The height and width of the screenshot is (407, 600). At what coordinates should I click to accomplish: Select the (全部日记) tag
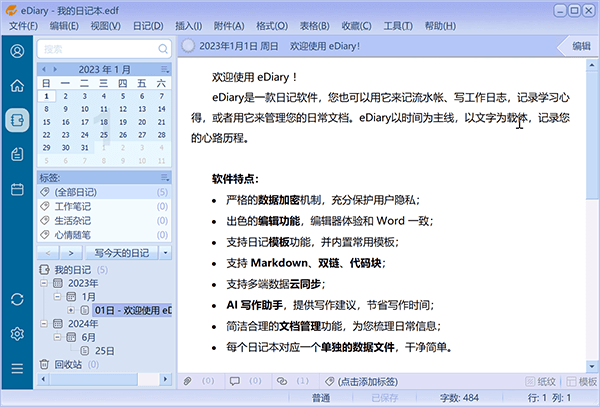[104, 192]
